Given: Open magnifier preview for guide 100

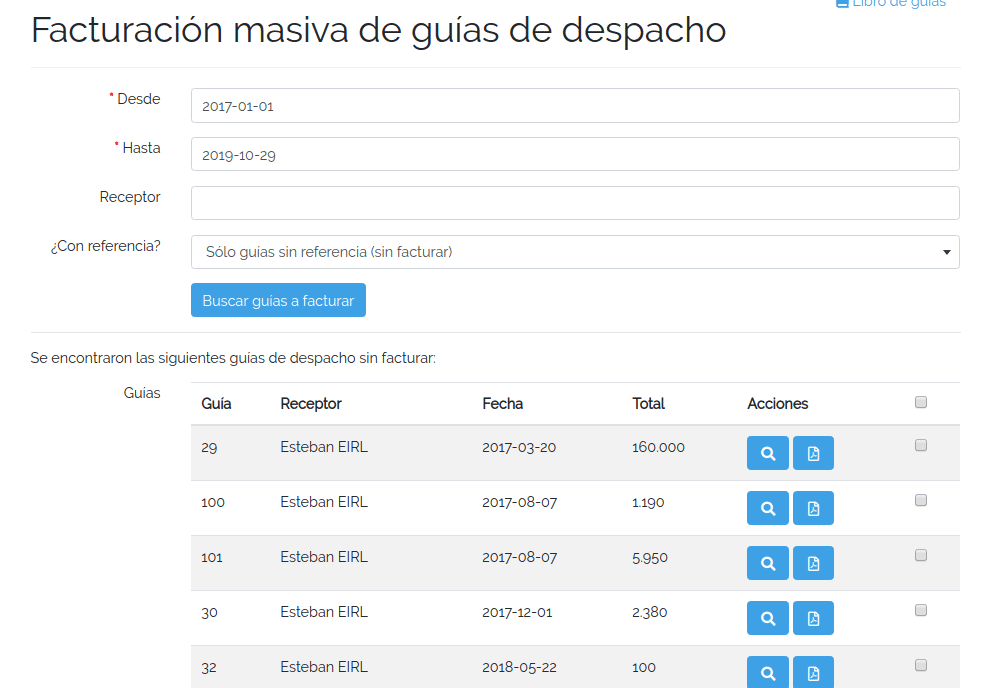Looking at the screenshot, I should click(767, 507).
